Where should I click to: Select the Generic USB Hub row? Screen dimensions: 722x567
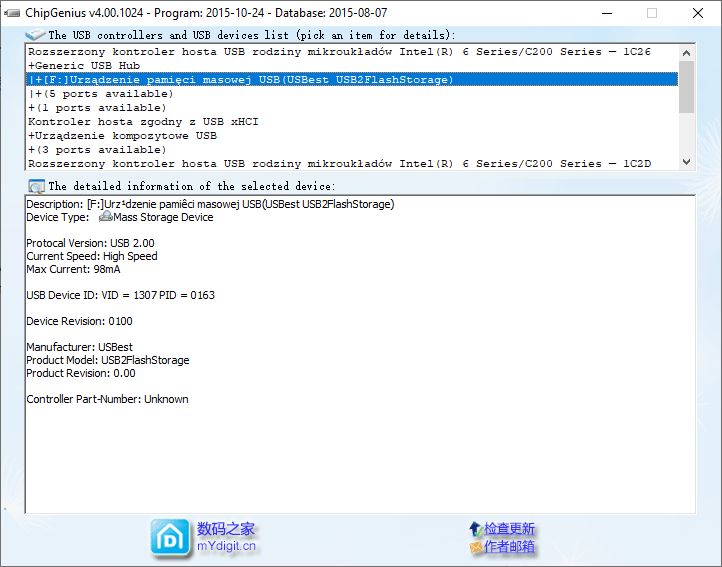pos(352,65)
